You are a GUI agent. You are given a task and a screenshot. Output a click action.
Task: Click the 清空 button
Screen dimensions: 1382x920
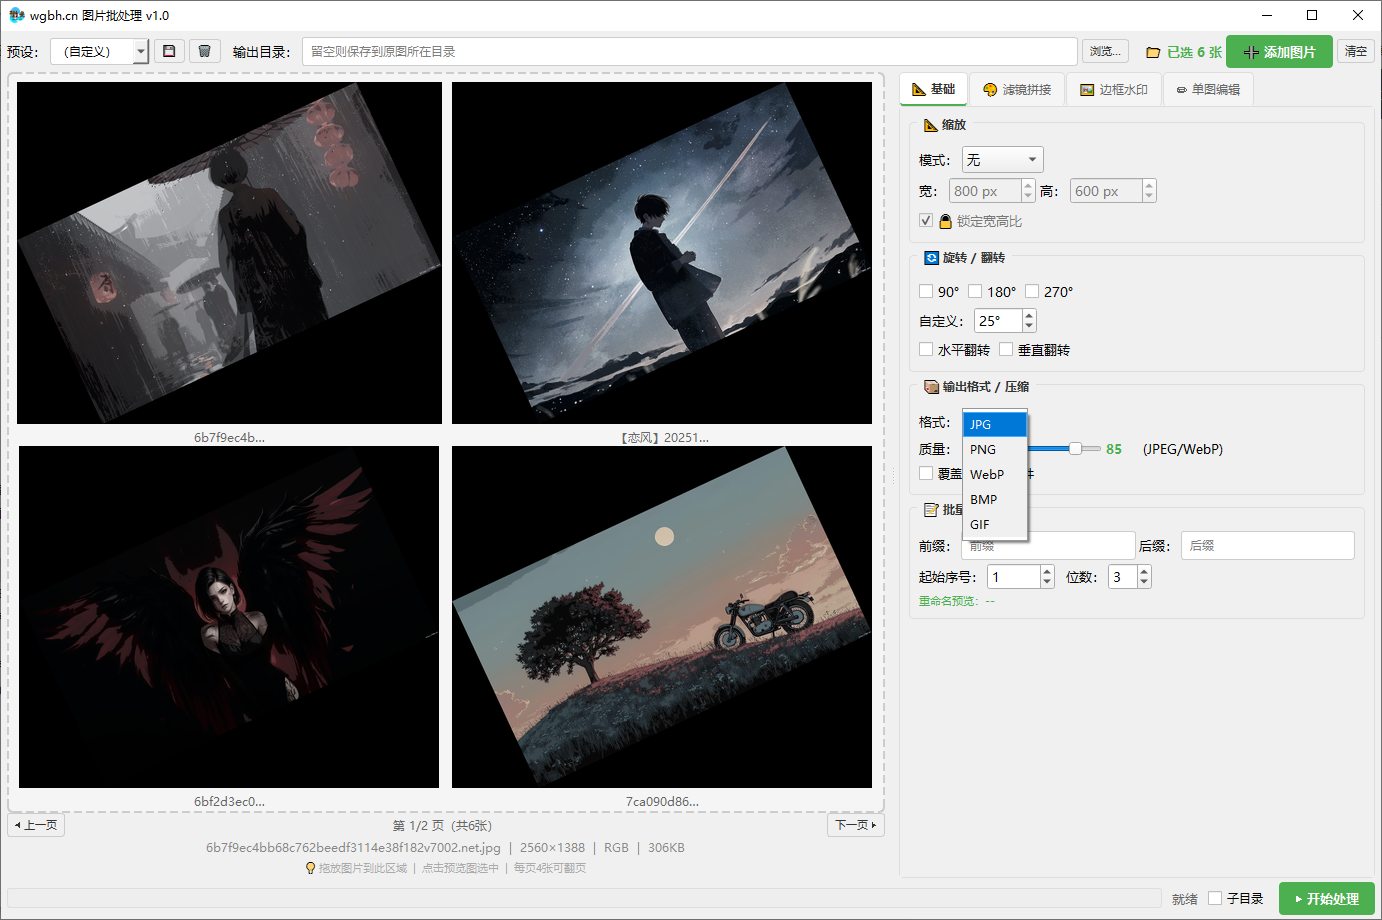tap(1356, 51)
